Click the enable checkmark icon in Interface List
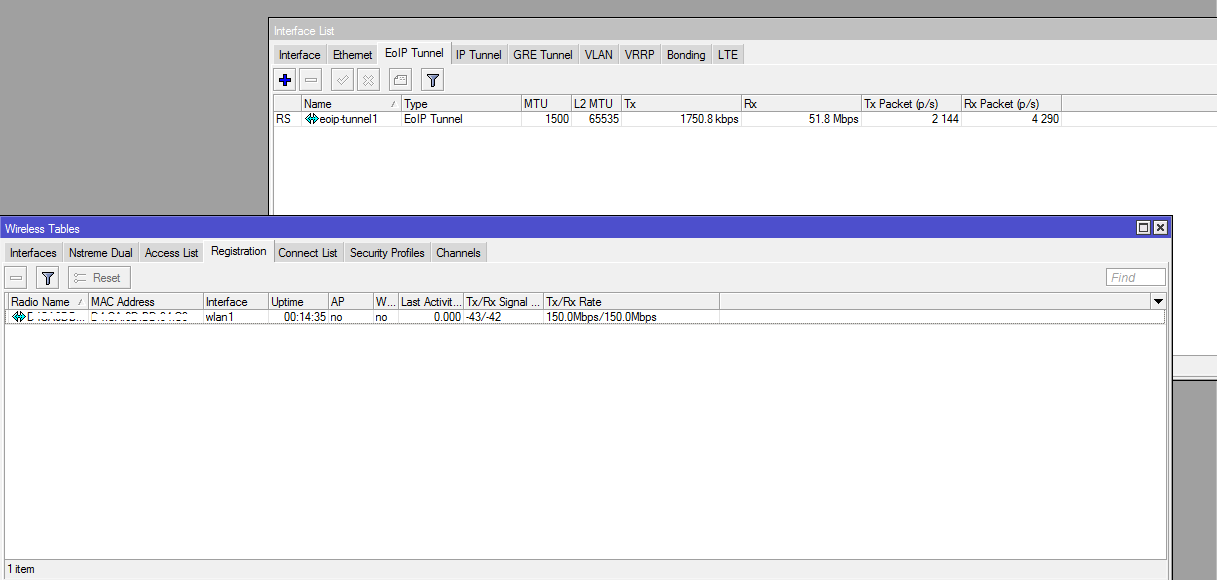The height and width of the screenshot is (580, 1218). pos(342,80)
